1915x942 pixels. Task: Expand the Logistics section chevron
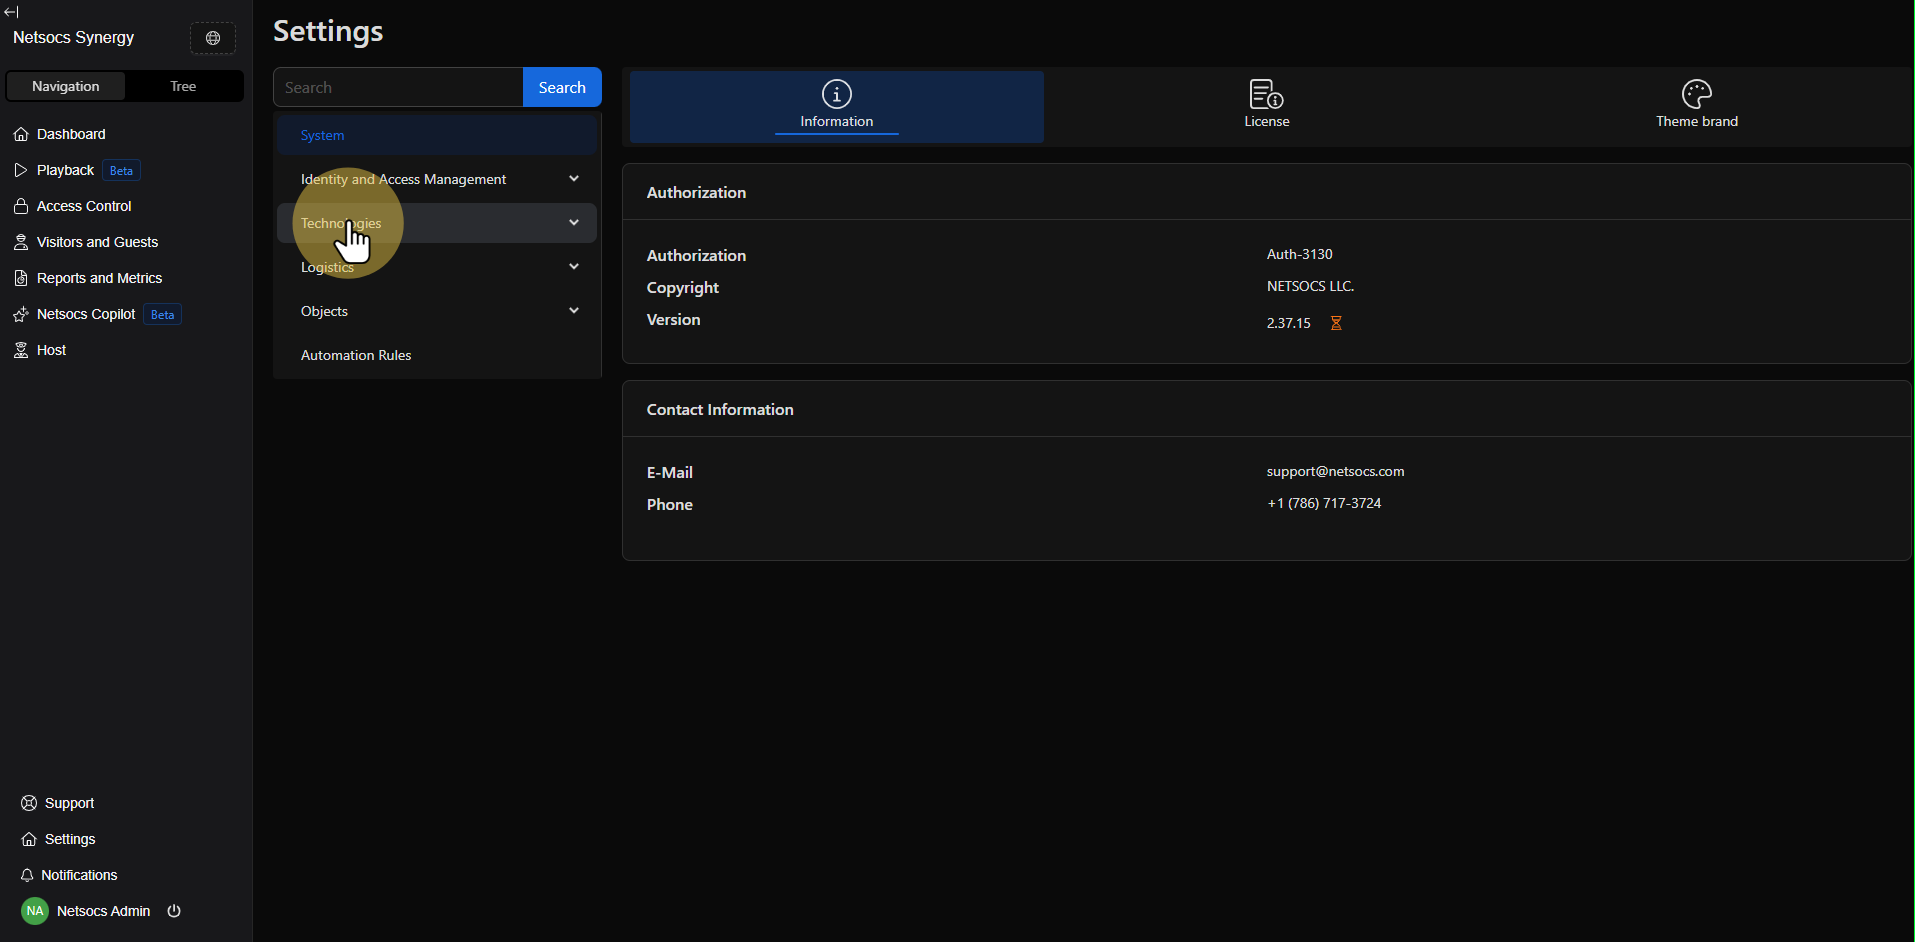coord(574,267)
